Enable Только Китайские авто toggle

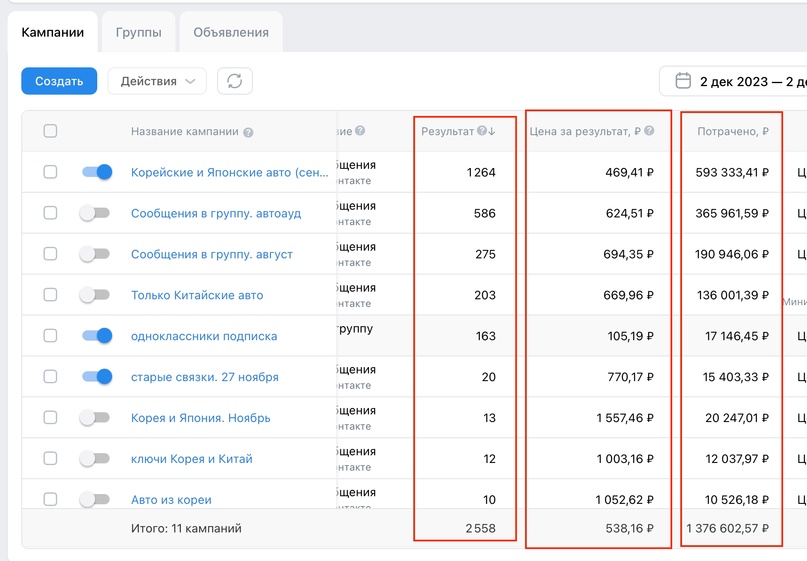tap(95, 294)
